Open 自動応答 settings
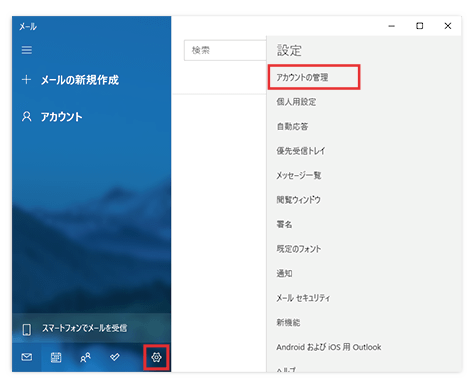472x387 pixels. coord(292,126)
